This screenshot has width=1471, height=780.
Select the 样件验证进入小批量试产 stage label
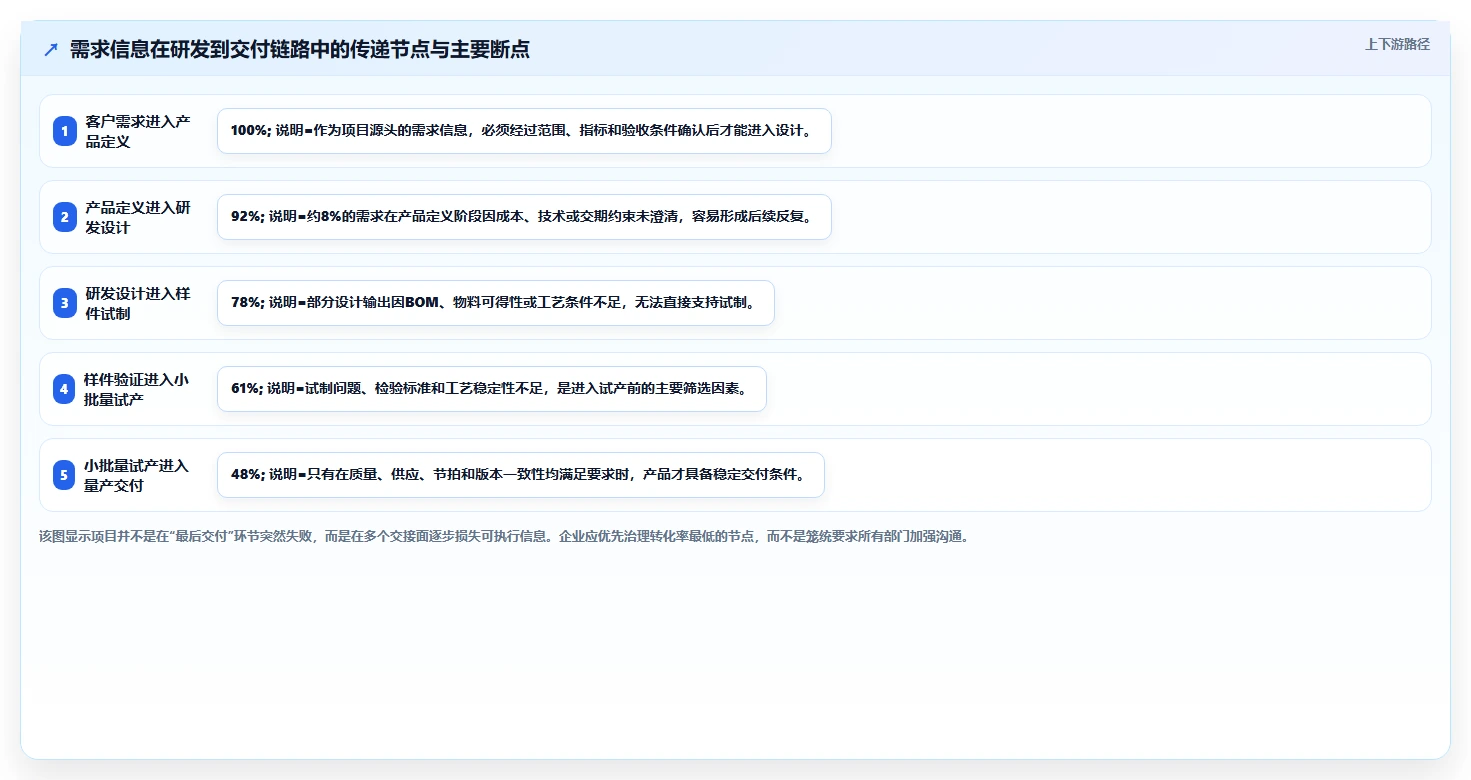pos(138,389)
